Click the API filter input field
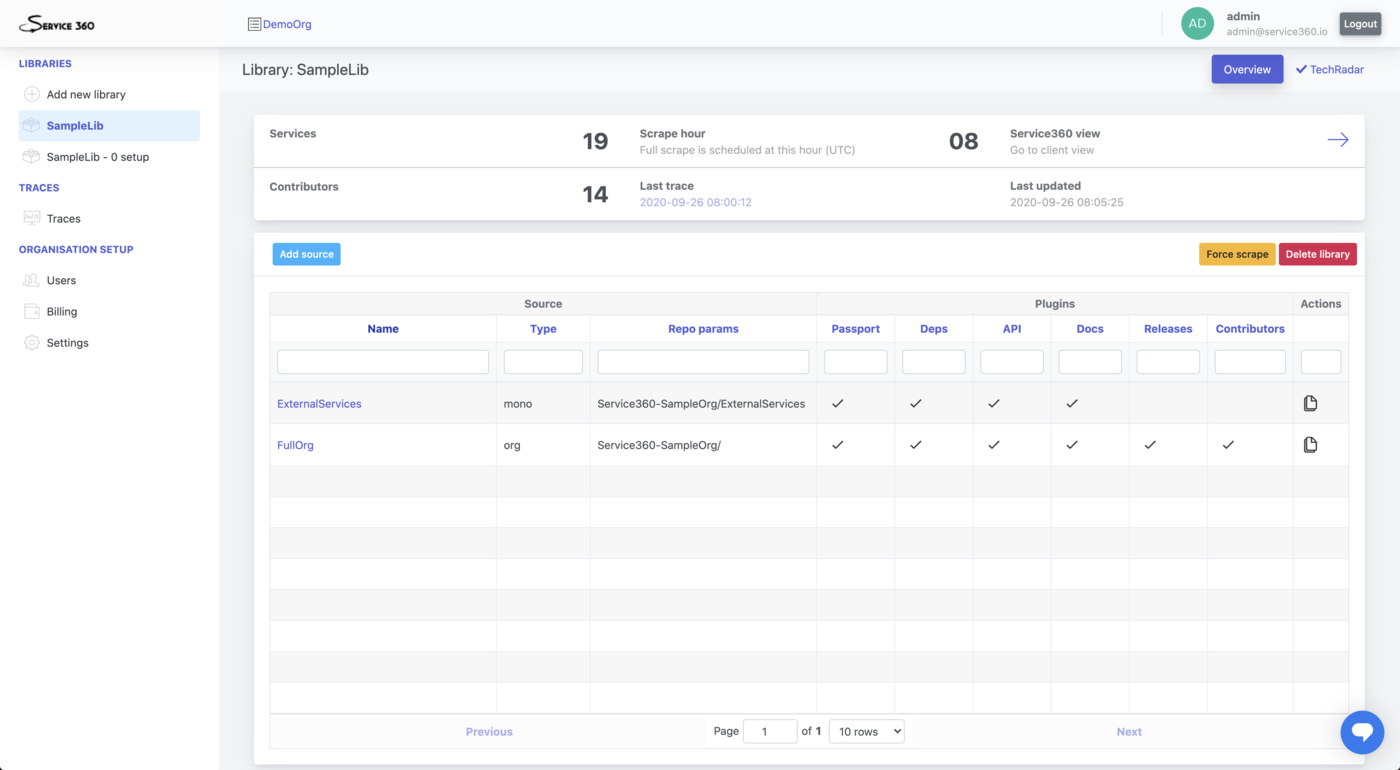This screenshot has height=770, width=1400. [x=1011, y=361]
